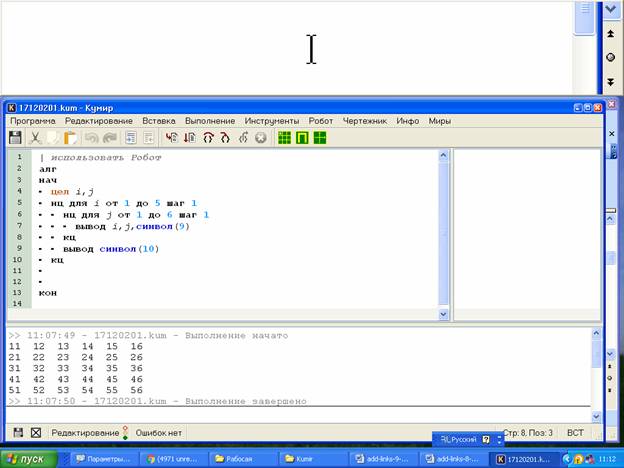Click the Paste clipboard icon
This screenshot has width=624, height=468.
71,138
